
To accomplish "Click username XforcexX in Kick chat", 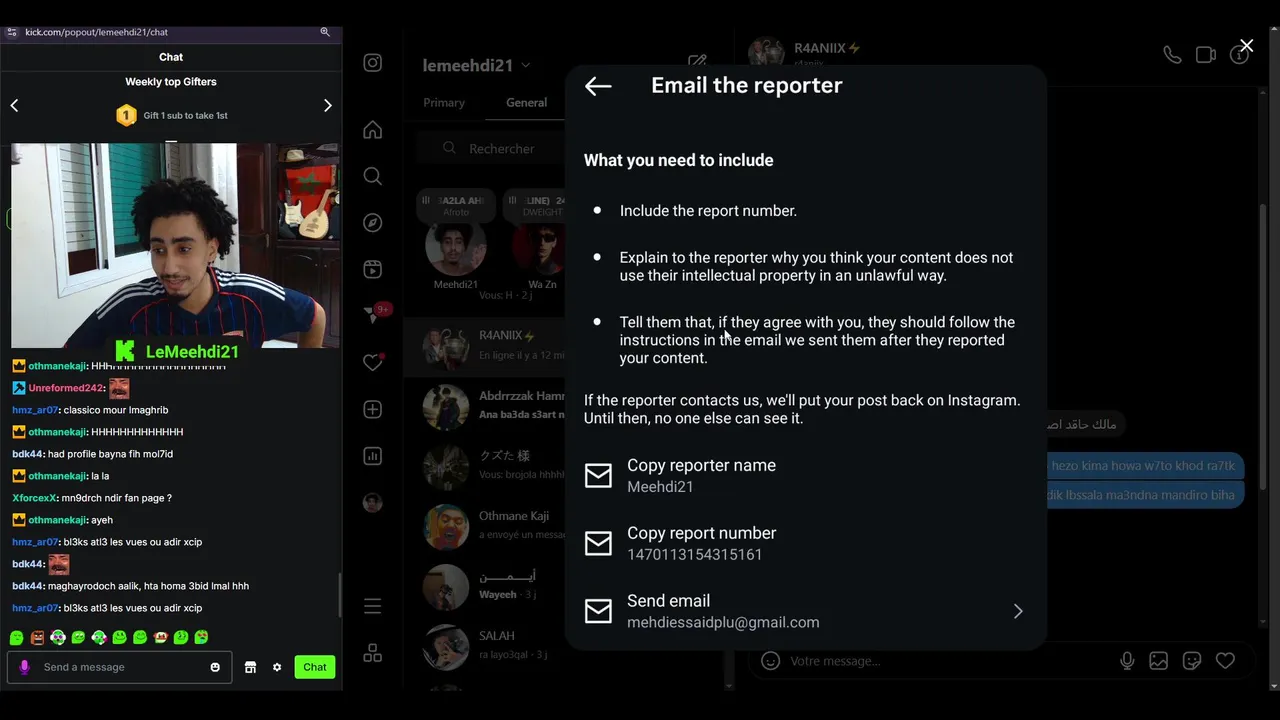I will pos(34,498).
